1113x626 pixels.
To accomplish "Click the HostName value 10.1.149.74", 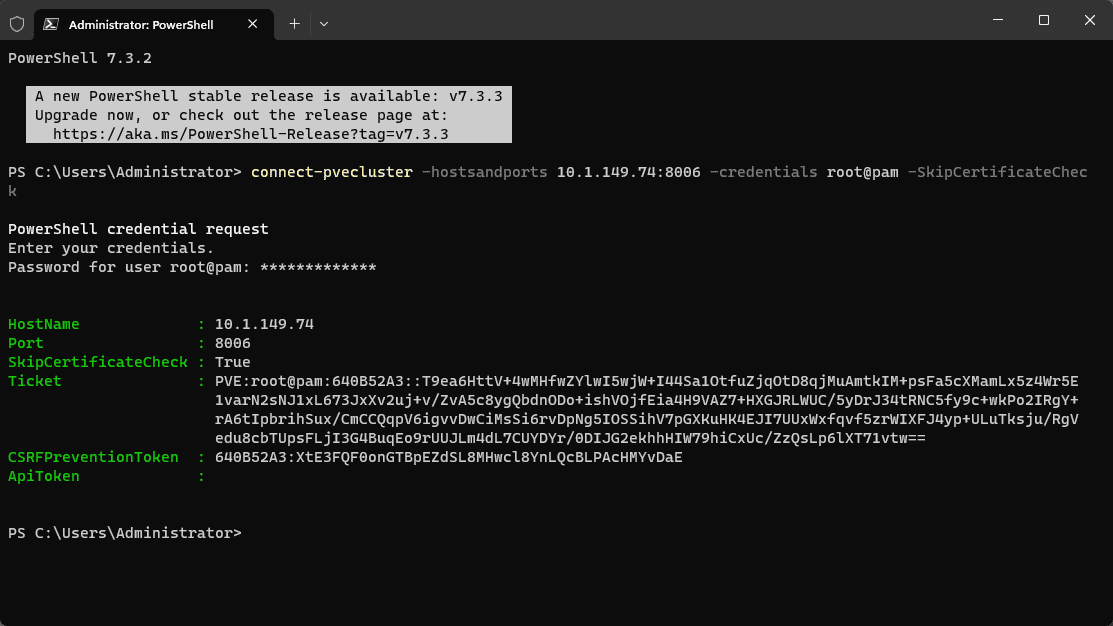I will (x=264, y=324).
